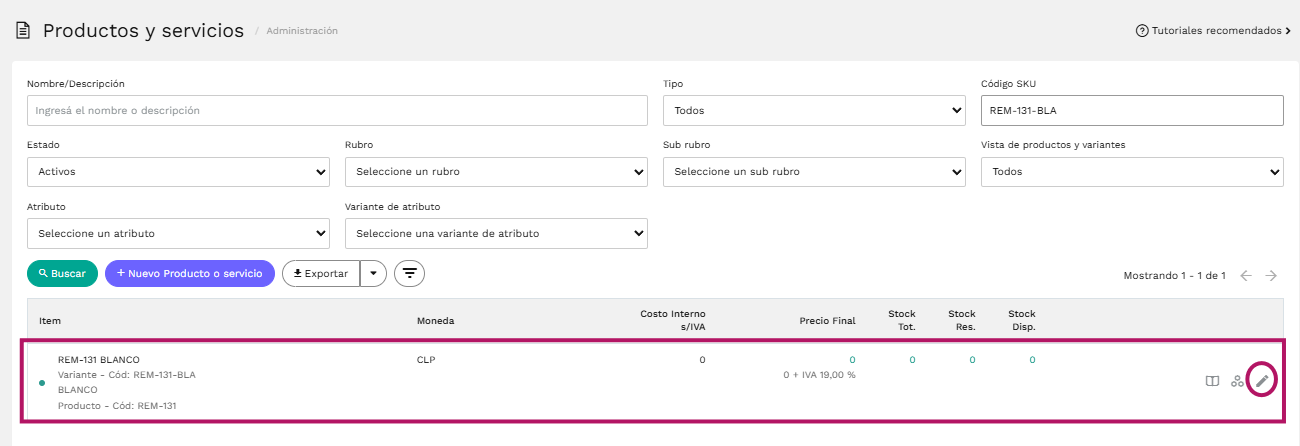Click 'Producto - Cód: REM-131' text
Image resolution: width=1300 pixels, height=446 pixels.
point(117,405)
